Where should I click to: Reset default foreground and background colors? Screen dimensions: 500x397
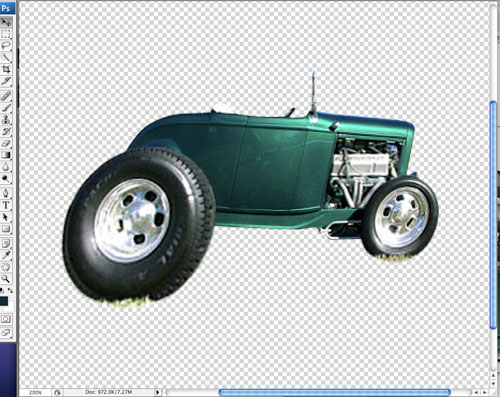(x=2, y=290)
